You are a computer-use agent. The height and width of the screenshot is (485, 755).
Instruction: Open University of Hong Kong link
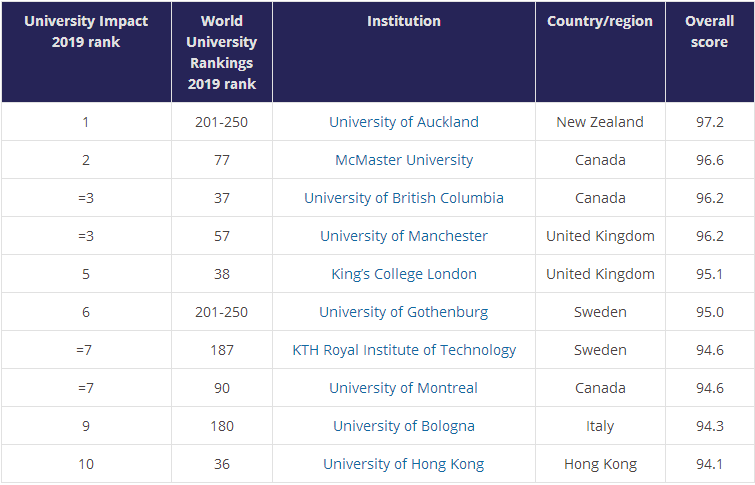403,464
